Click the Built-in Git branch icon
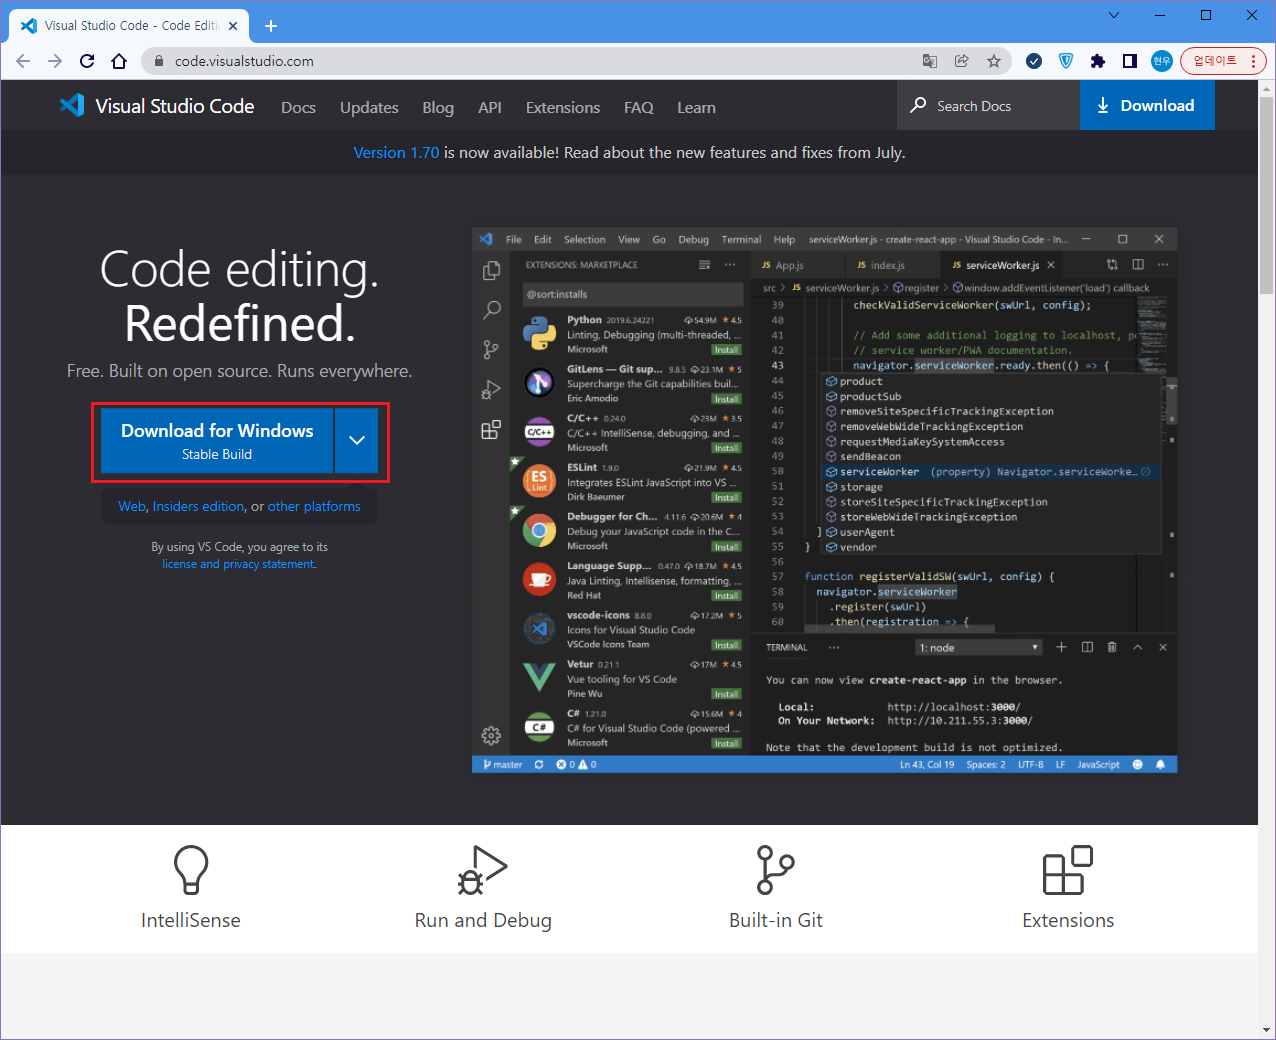Viewport: 1276px width, 1040px height. point(775,870)
